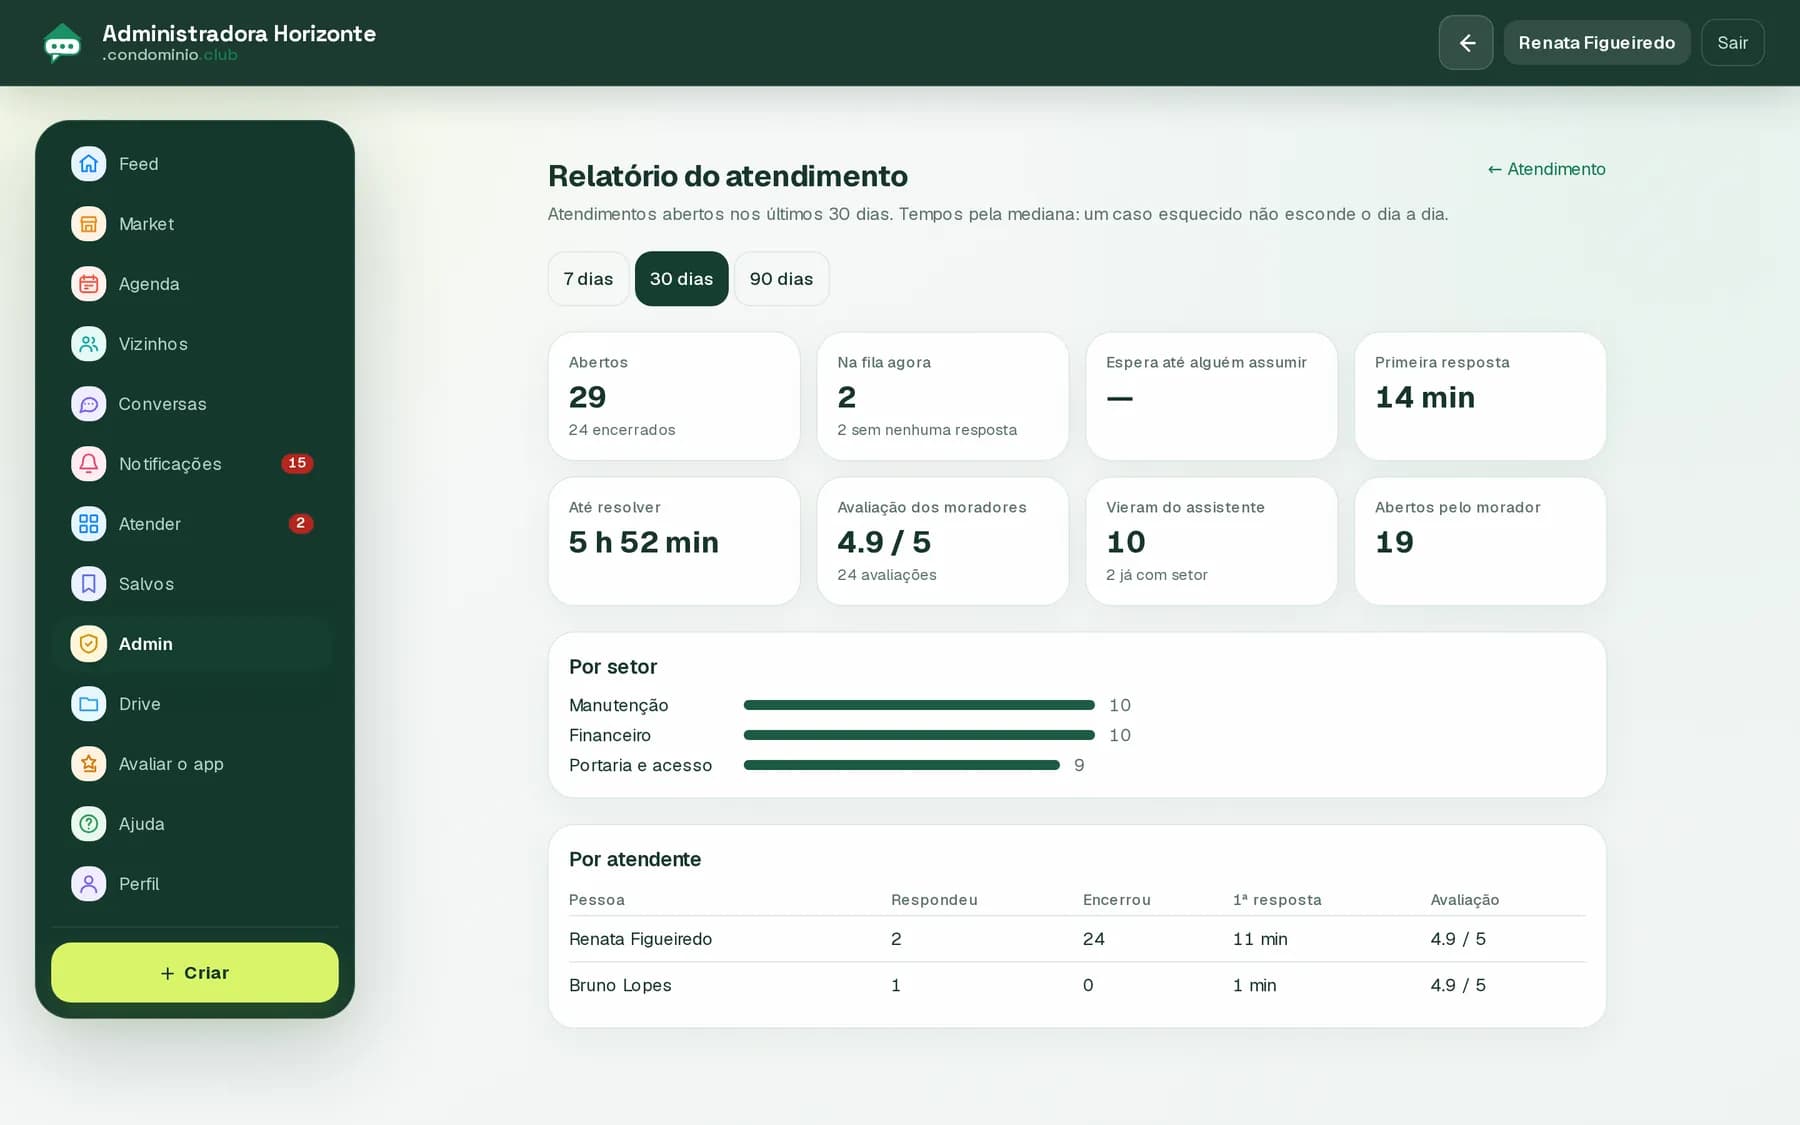Open the Salvos bookmark icon

point(89,584)
